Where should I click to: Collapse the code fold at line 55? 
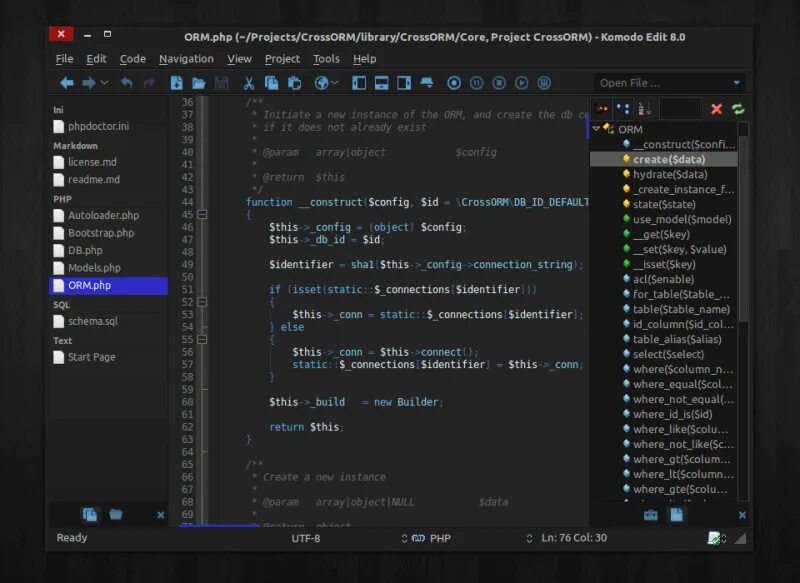point(202,340)
